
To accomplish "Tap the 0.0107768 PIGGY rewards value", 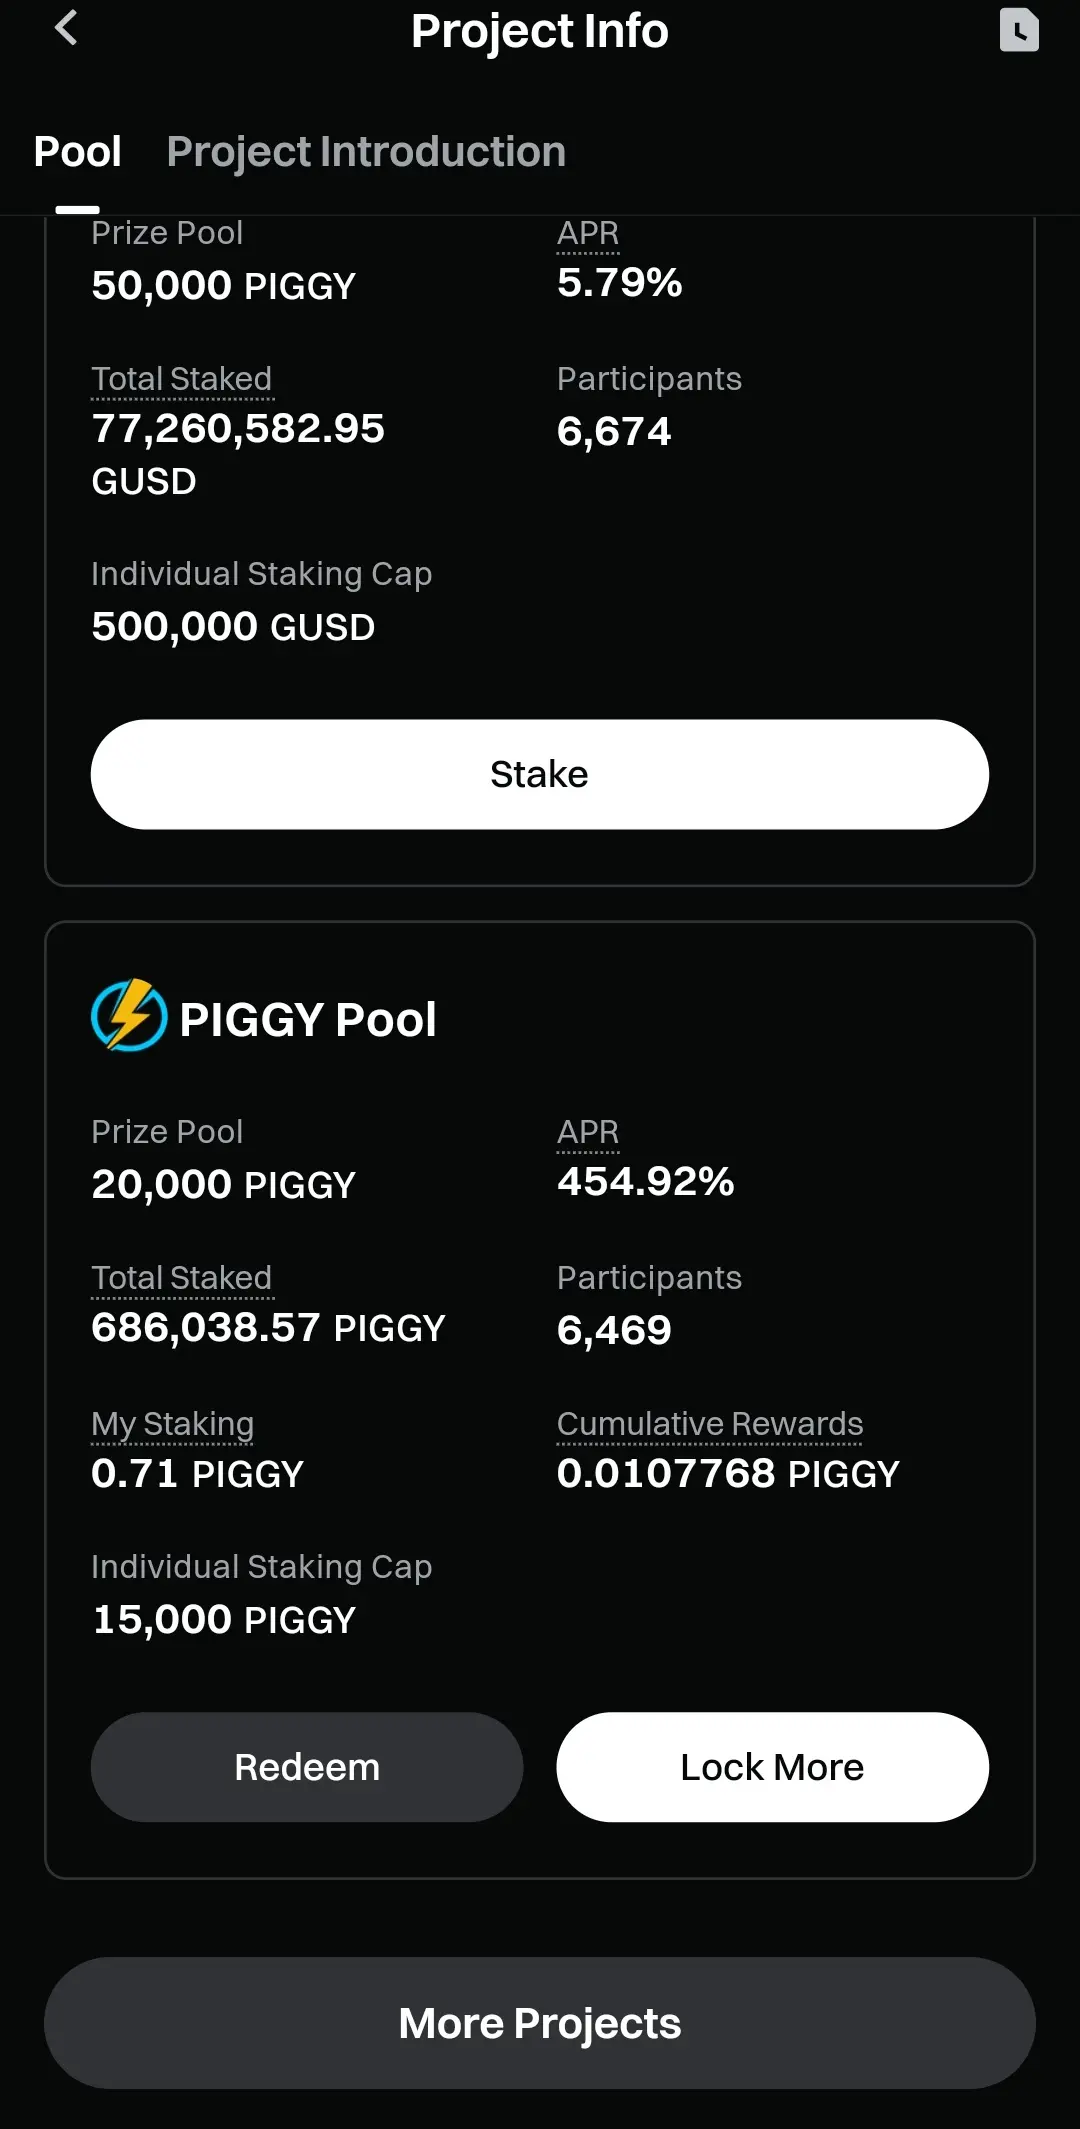I will [728, 1474].
